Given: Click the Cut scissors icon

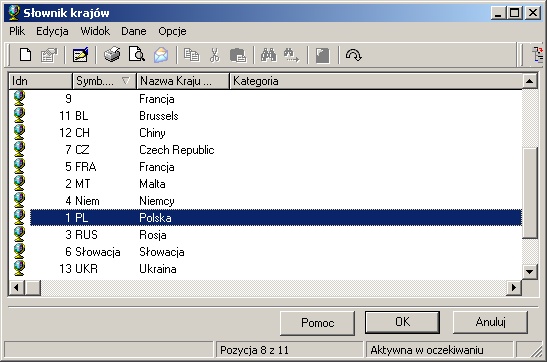Looking at the screenshot, I should tap(215, 55).
